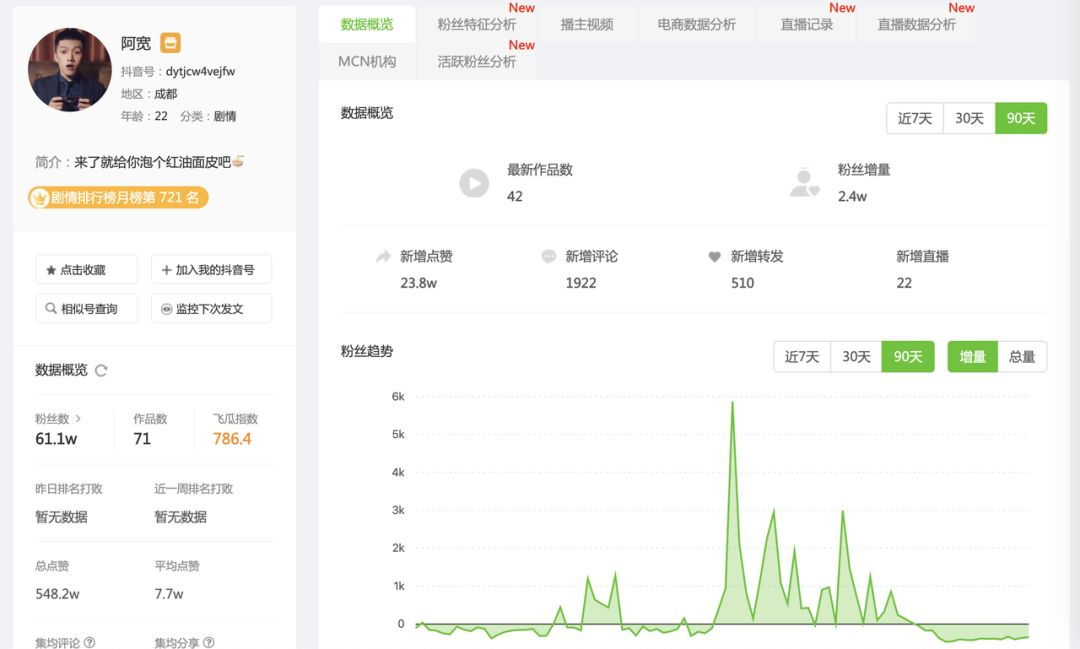Click the share-arrow icon beside 新增点赞

coord(384,257)
